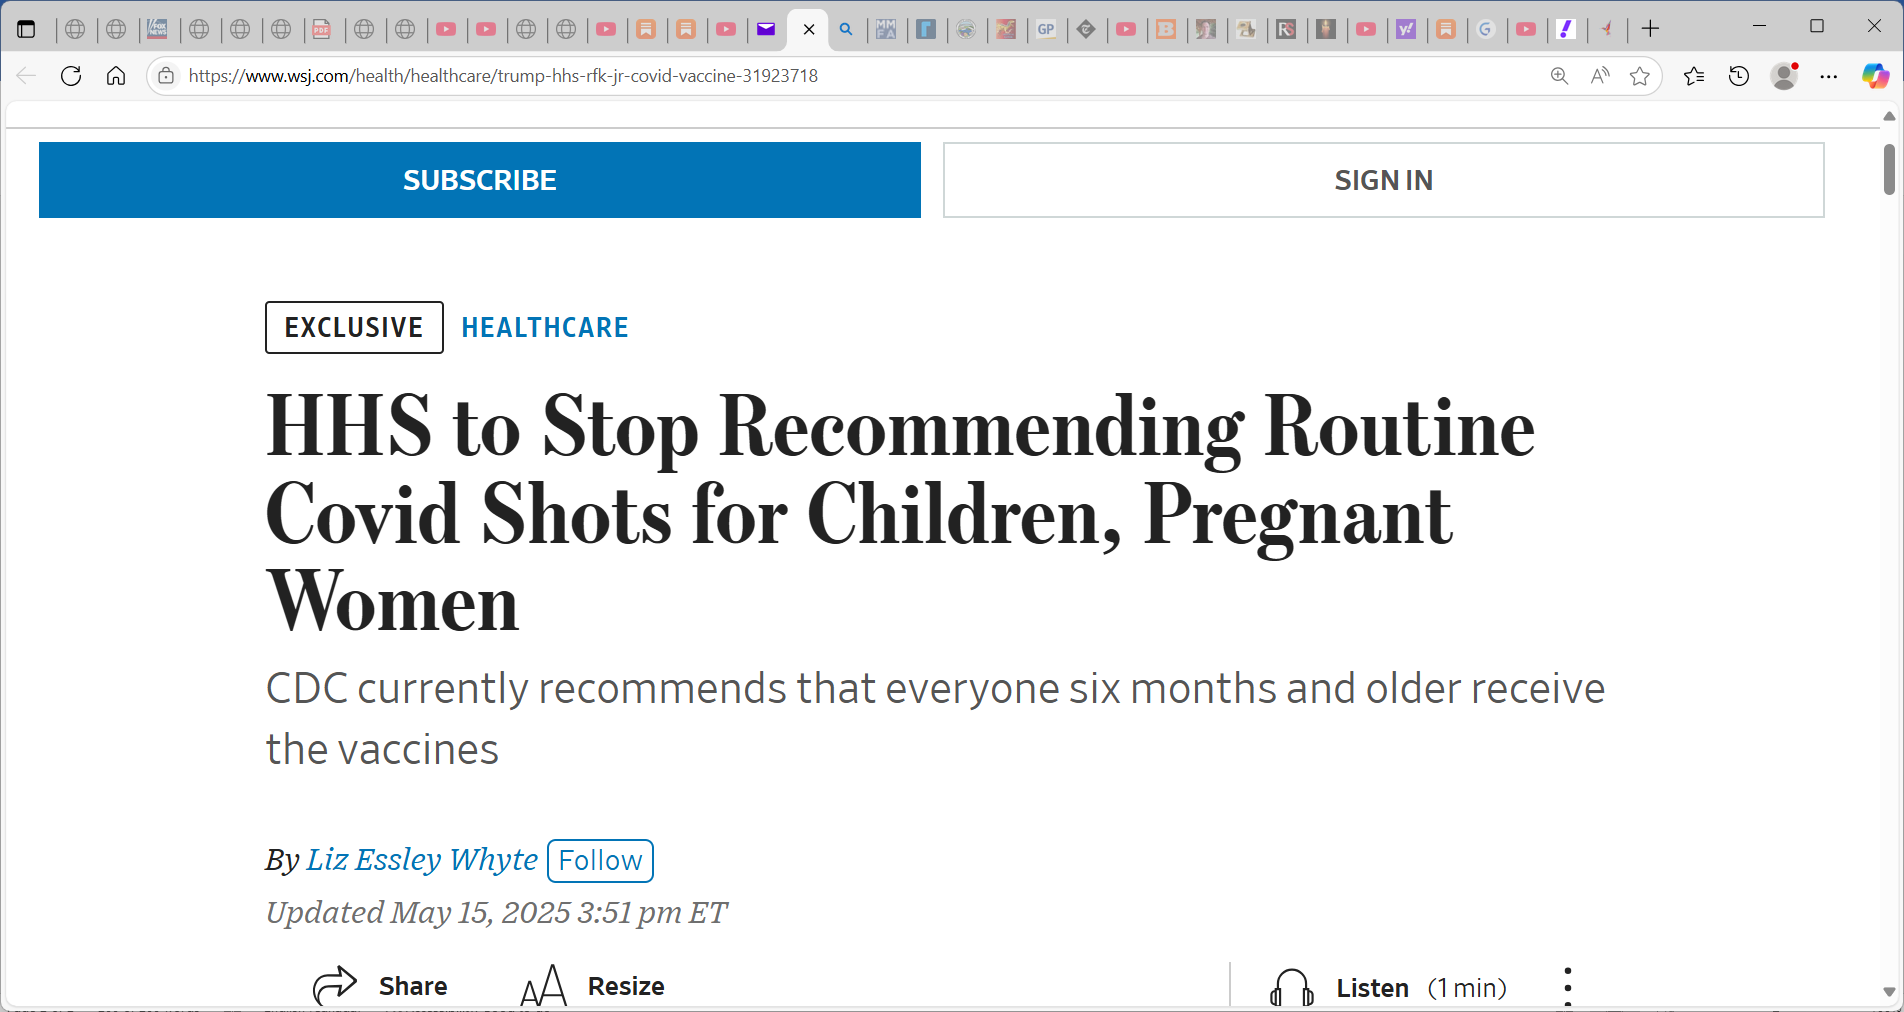The image size is (1904, 1012).
Task: Switch to the diamond T favicon tab
Action: [x=1086, y=29]
